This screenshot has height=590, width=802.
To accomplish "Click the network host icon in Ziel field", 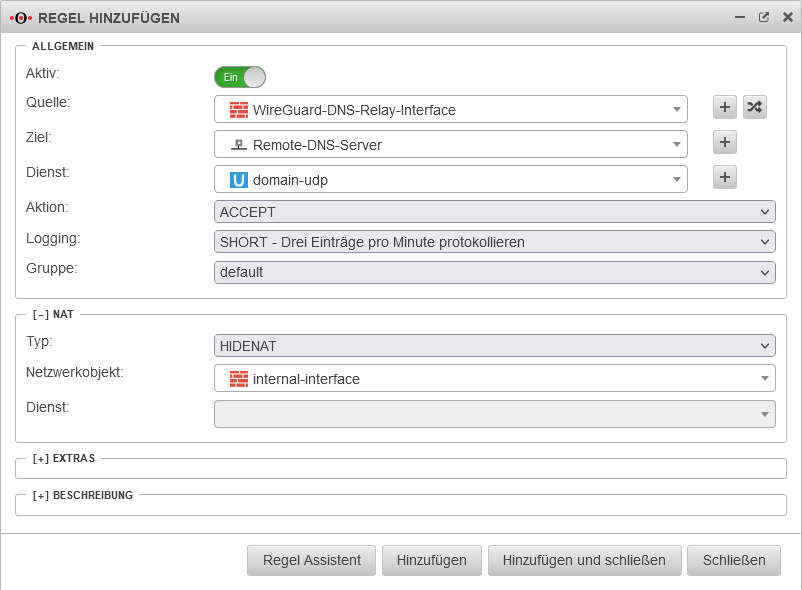I will pos(239,145).
